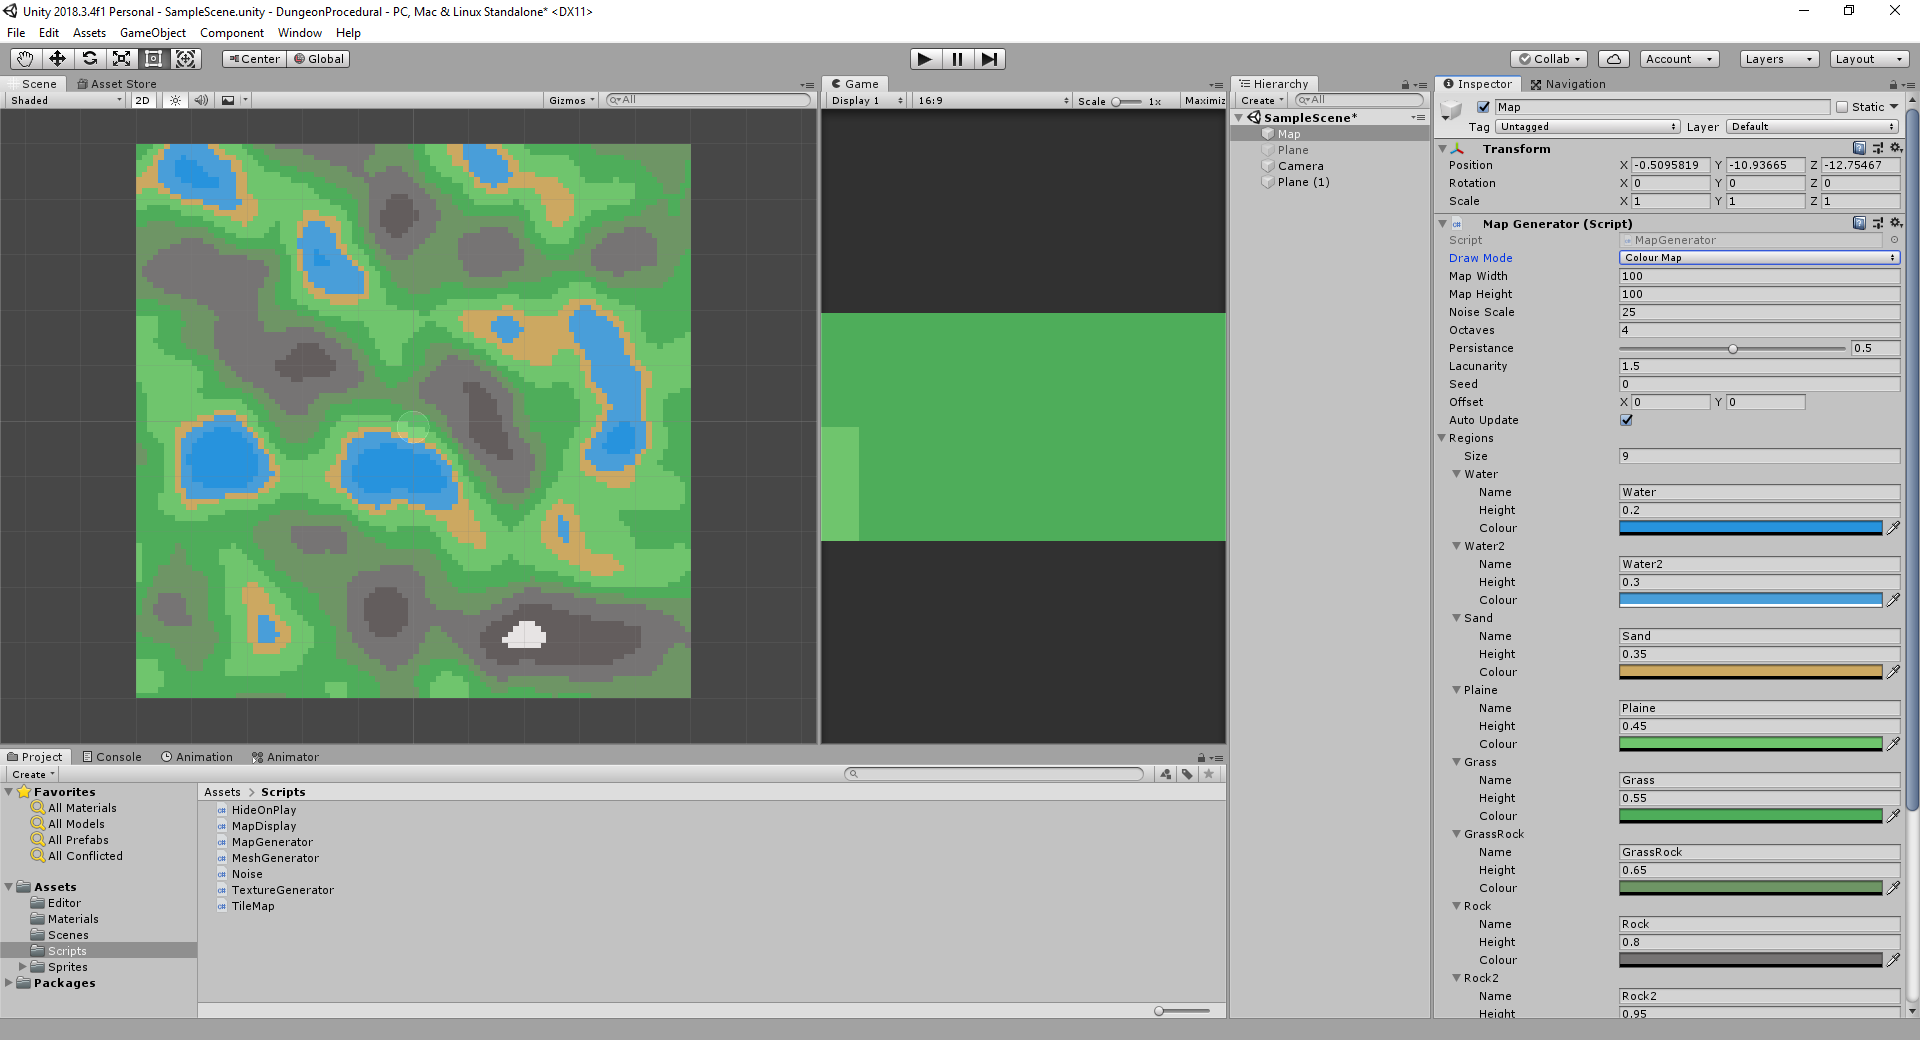Select the Rect Transform tool
This screenshot has width=1920, height=1040.
pyautogui.click(x=153, y=59)
